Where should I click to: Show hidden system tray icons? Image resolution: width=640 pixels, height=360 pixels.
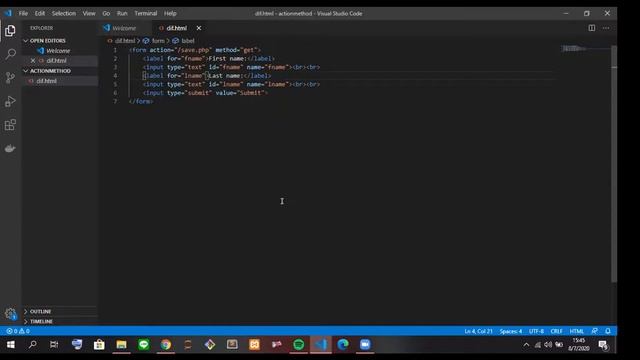click(x=527, y=345)
